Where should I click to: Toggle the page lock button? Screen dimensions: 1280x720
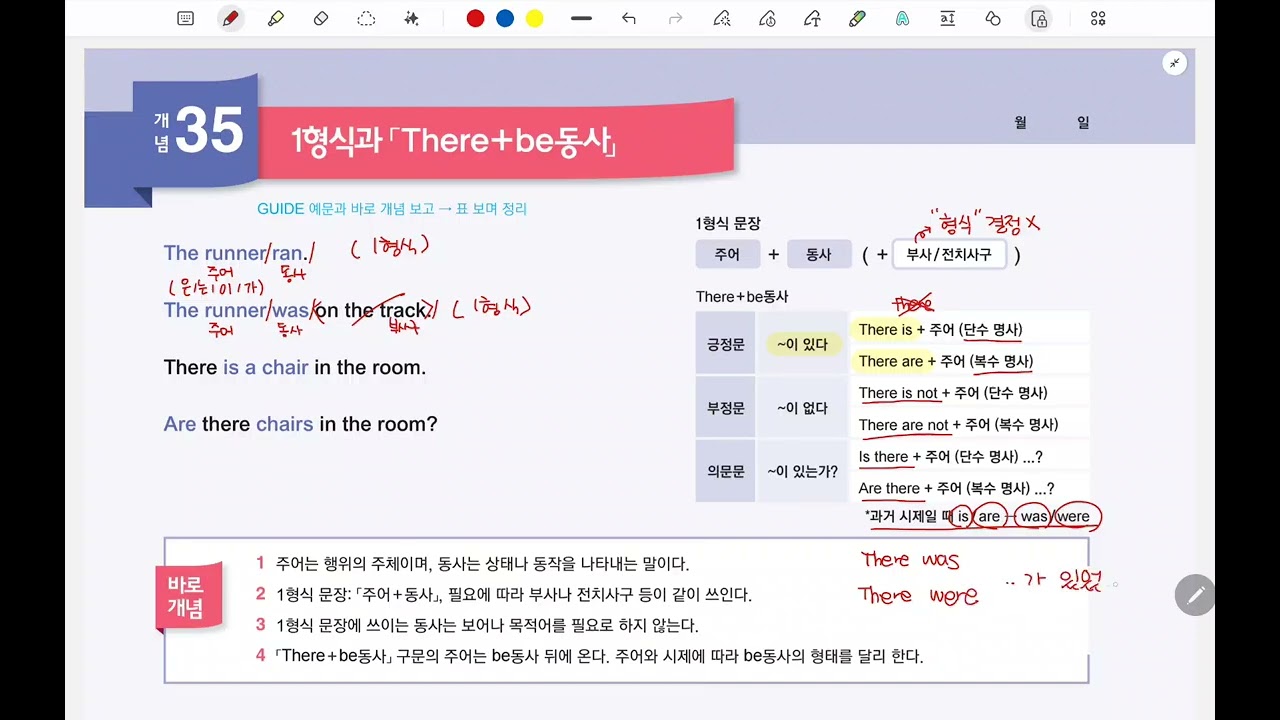pyautogui.click(x=1040, y=18)
